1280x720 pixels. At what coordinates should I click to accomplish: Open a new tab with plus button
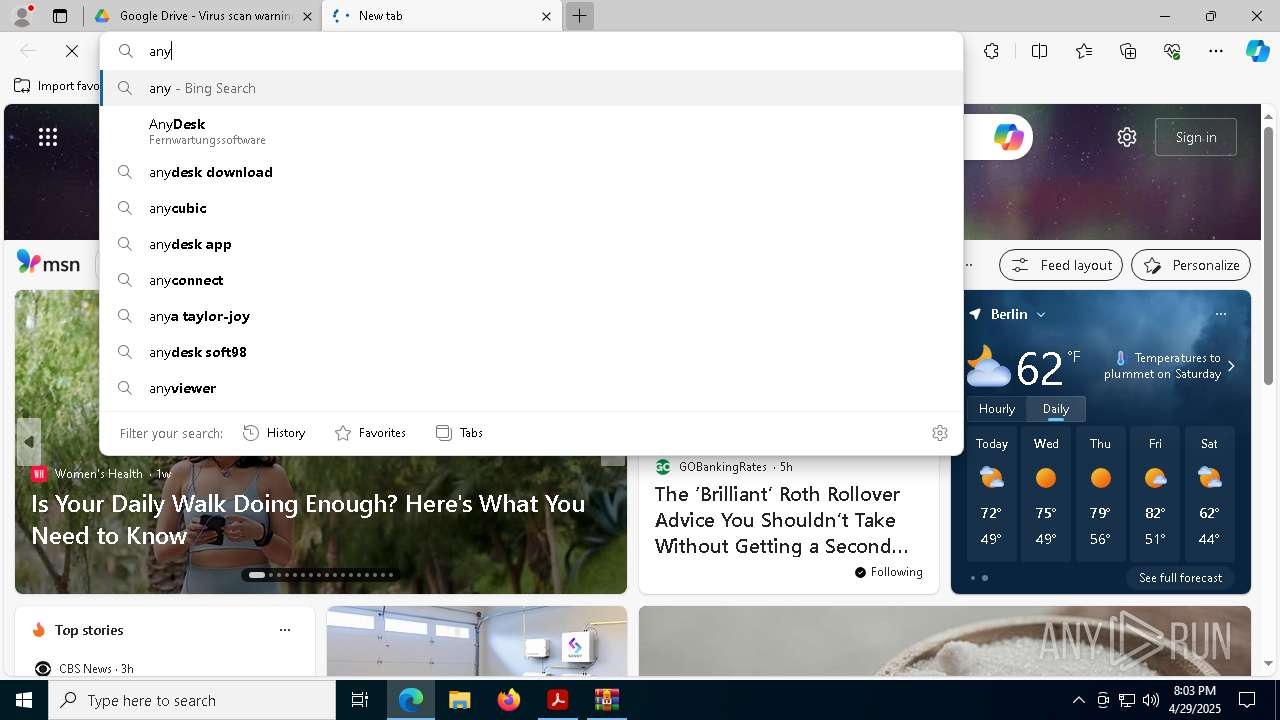point(579,16)
